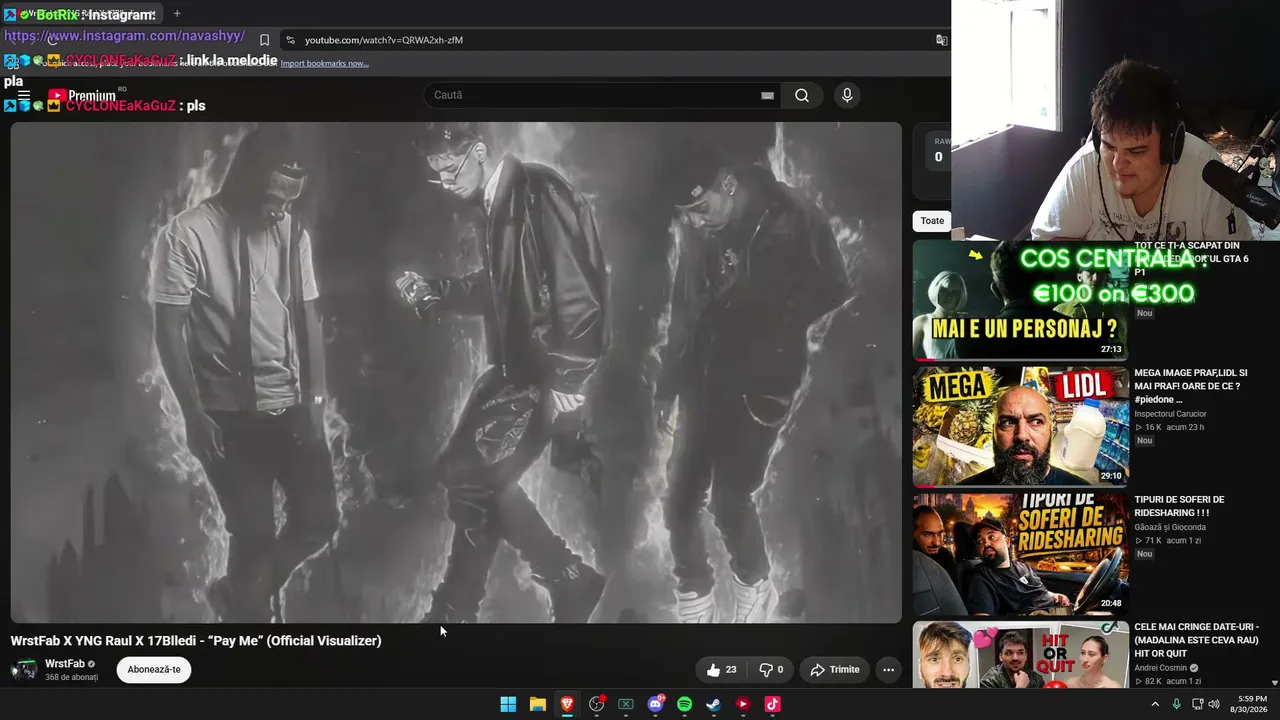1280x720 pixels.
Task: Open the Windows Start menu
Action: (508, 704)
